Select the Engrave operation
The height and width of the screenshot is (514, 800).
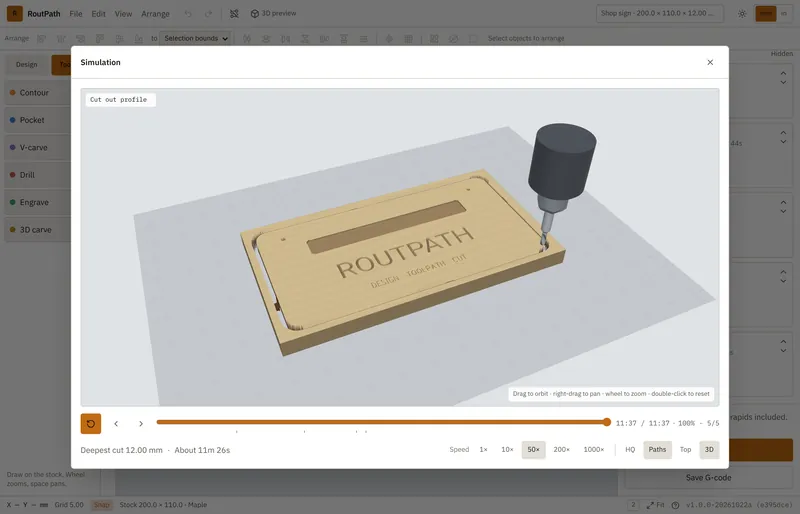[x=38, y=203]
